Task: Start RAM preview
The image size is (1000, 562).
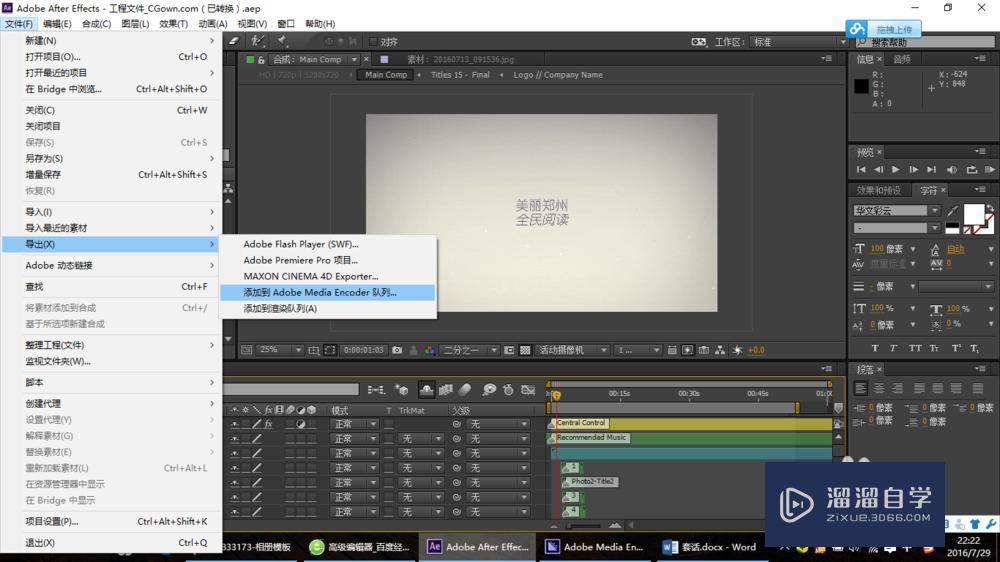Action: tap(989, 170)
